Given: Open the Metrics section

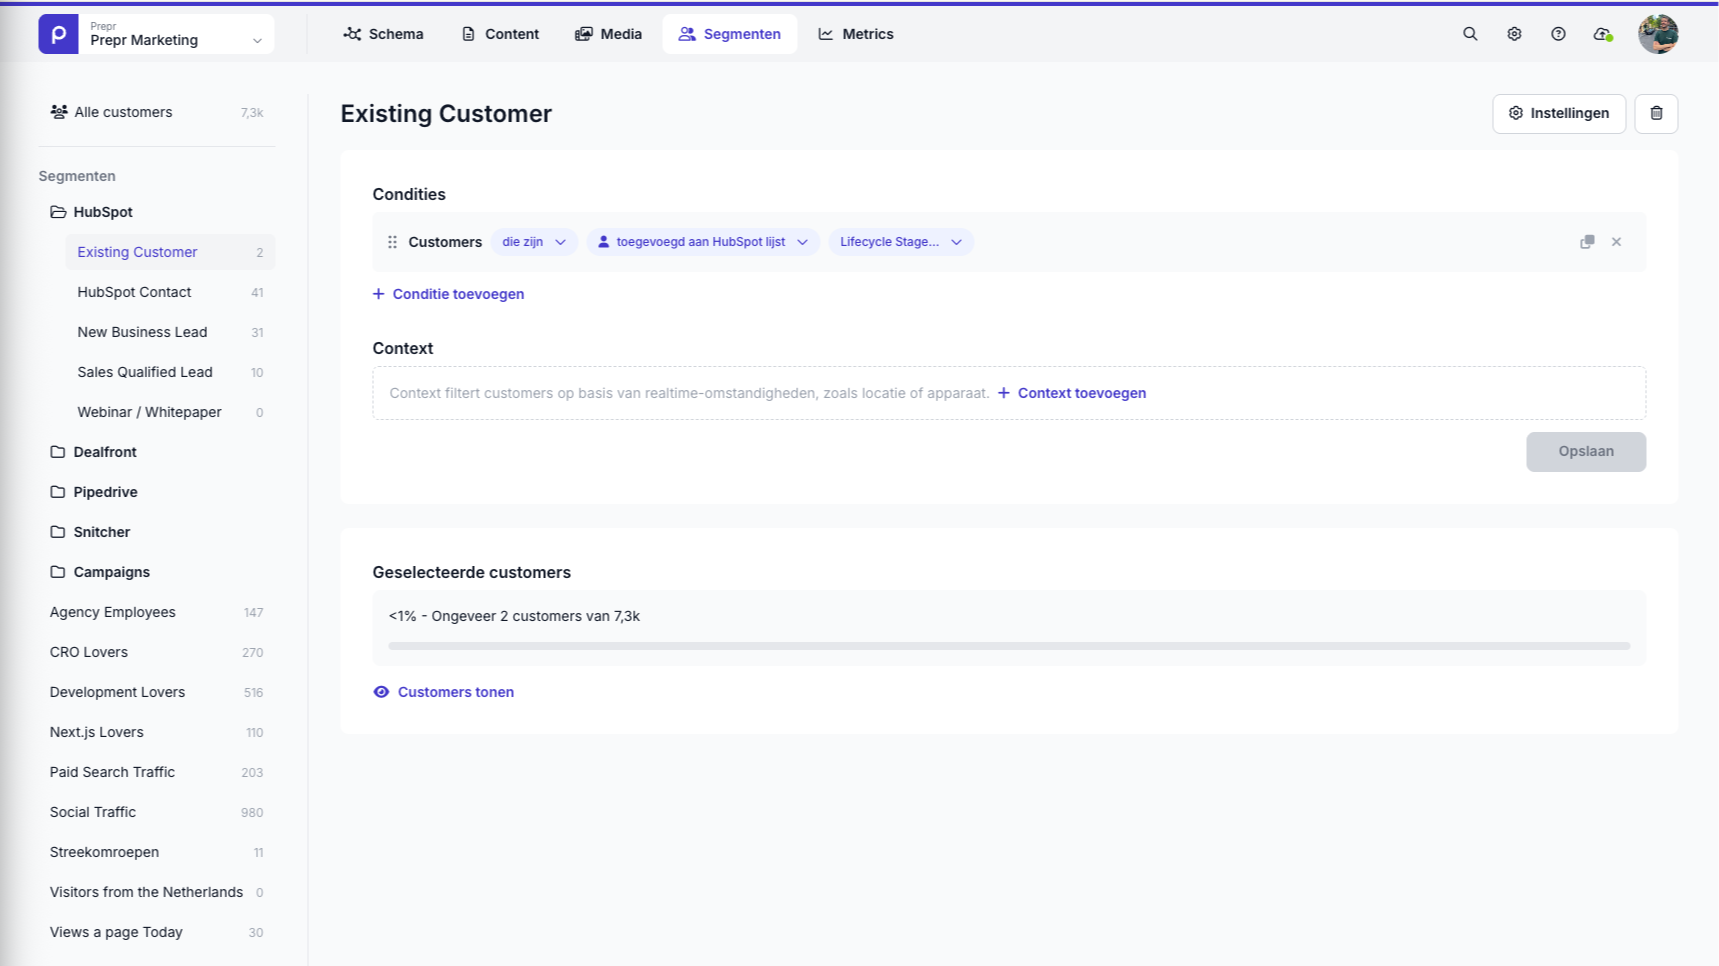Looking at the screenshot, I should [x=856, y=33].
